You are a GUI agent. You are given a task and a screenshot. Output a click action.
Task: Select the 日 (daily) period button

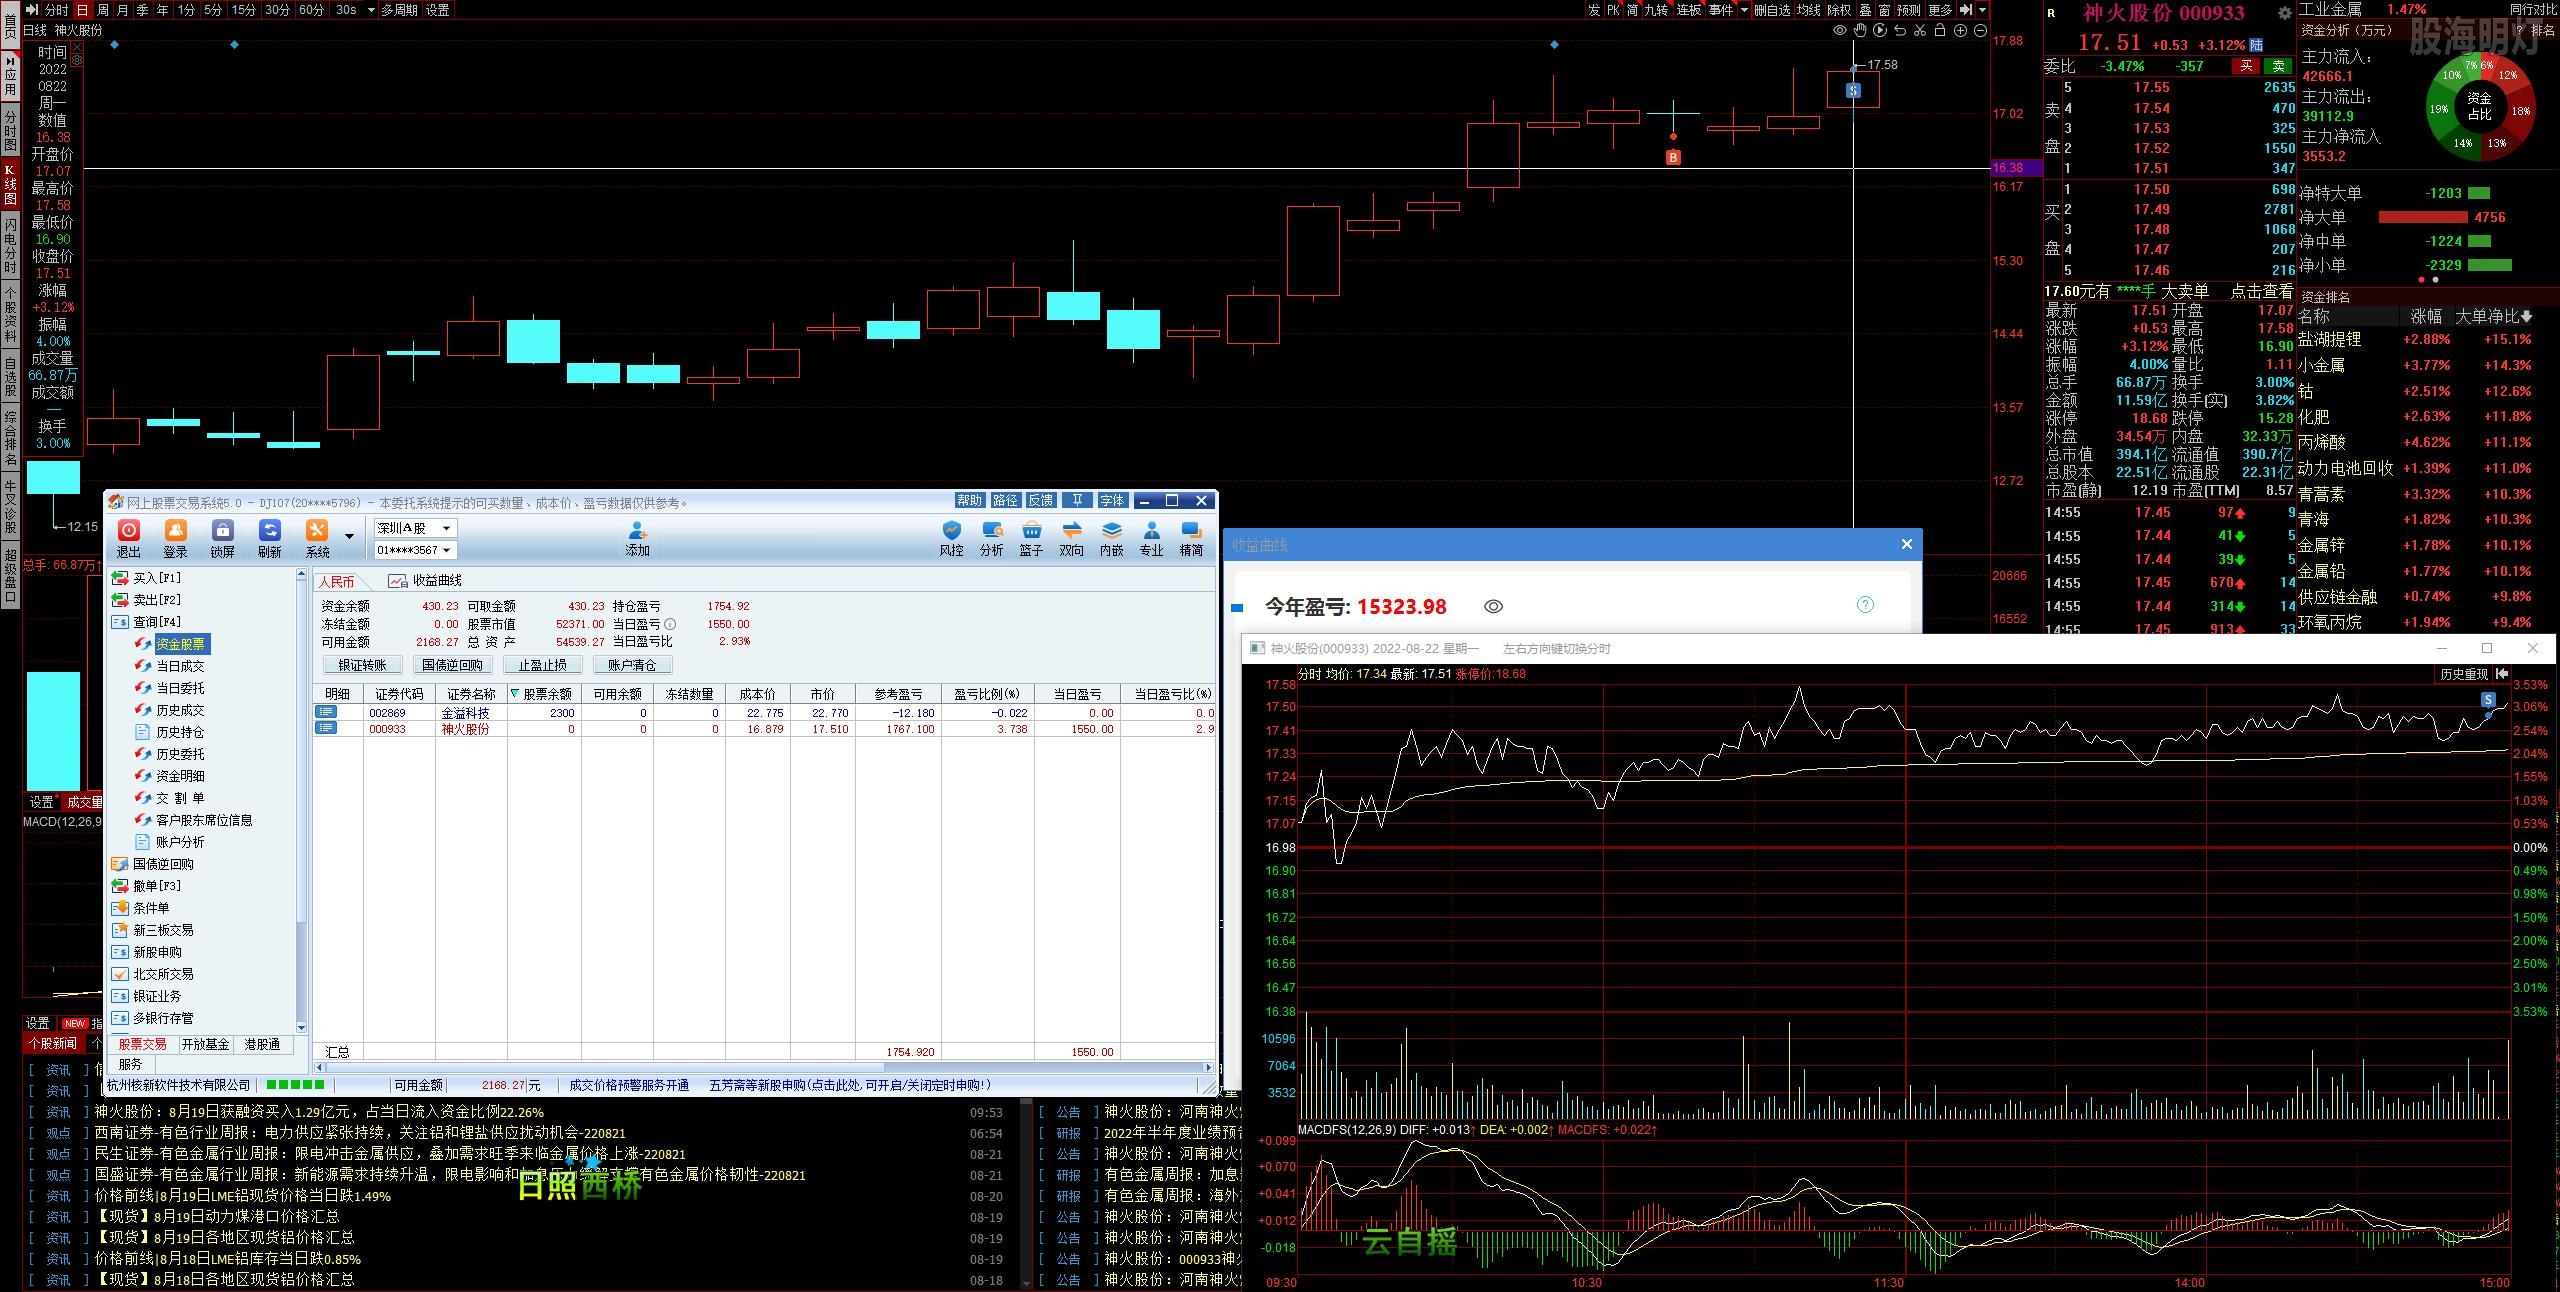pyautogui.click(x=82, y=10)
